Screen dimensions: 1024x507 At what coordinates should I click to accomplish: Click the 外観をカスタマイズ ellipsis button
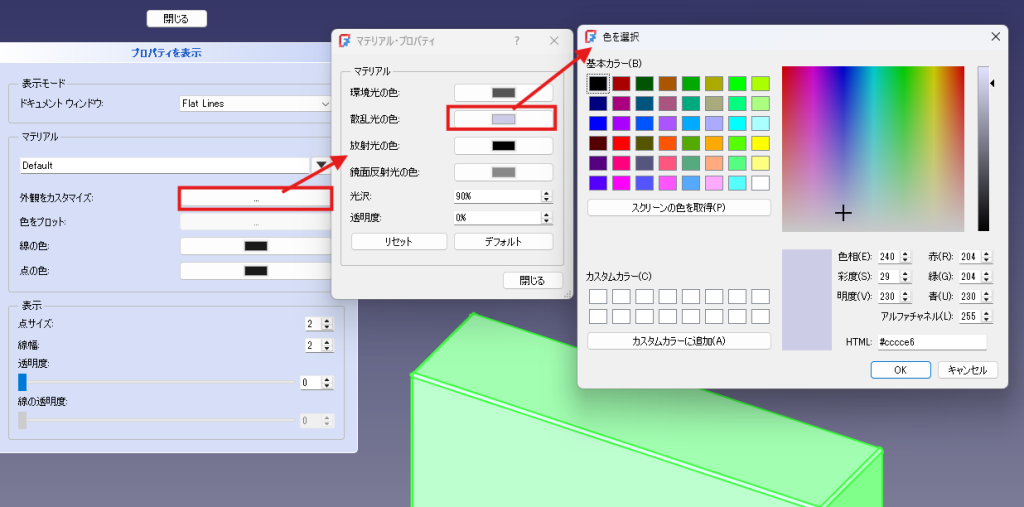[x=255, y=198]
